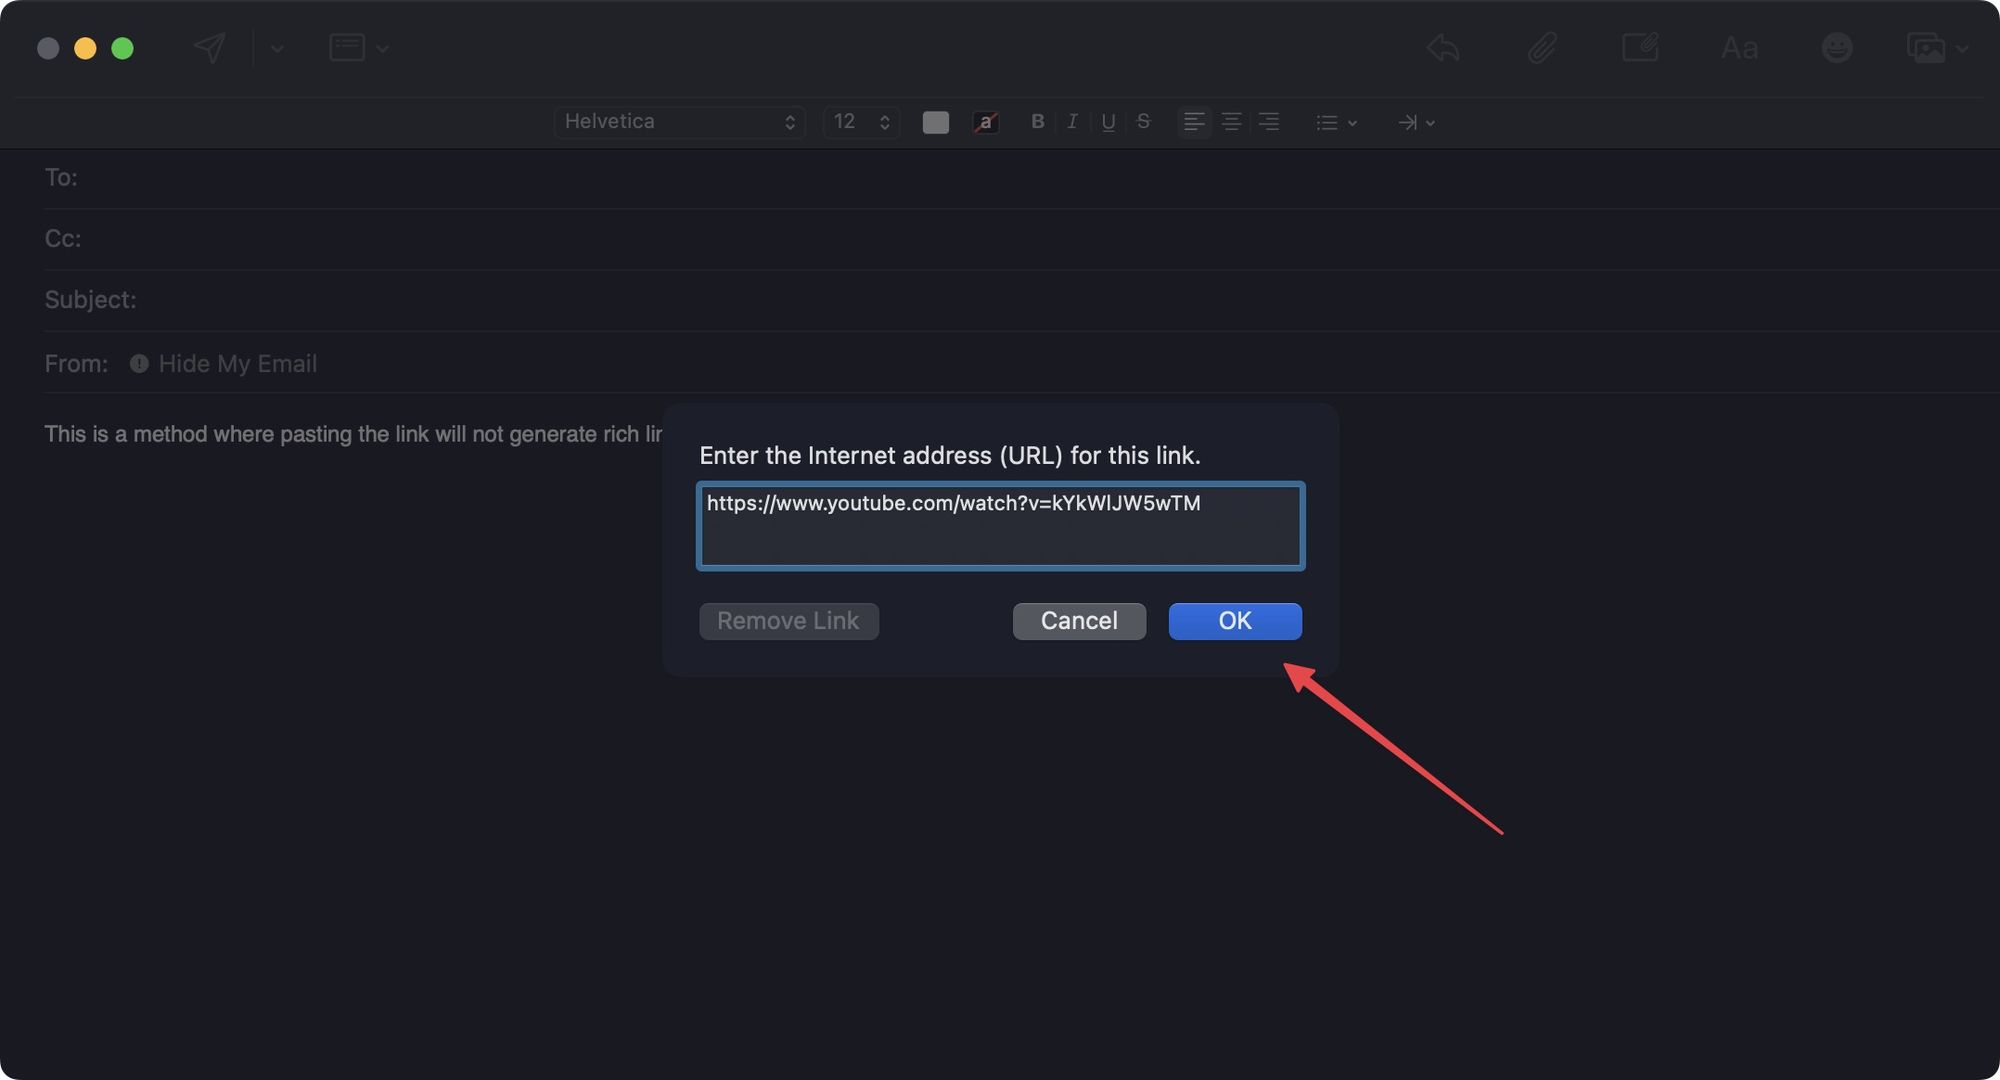
Task: Click the text background color icon
Action: coord(986,122)
